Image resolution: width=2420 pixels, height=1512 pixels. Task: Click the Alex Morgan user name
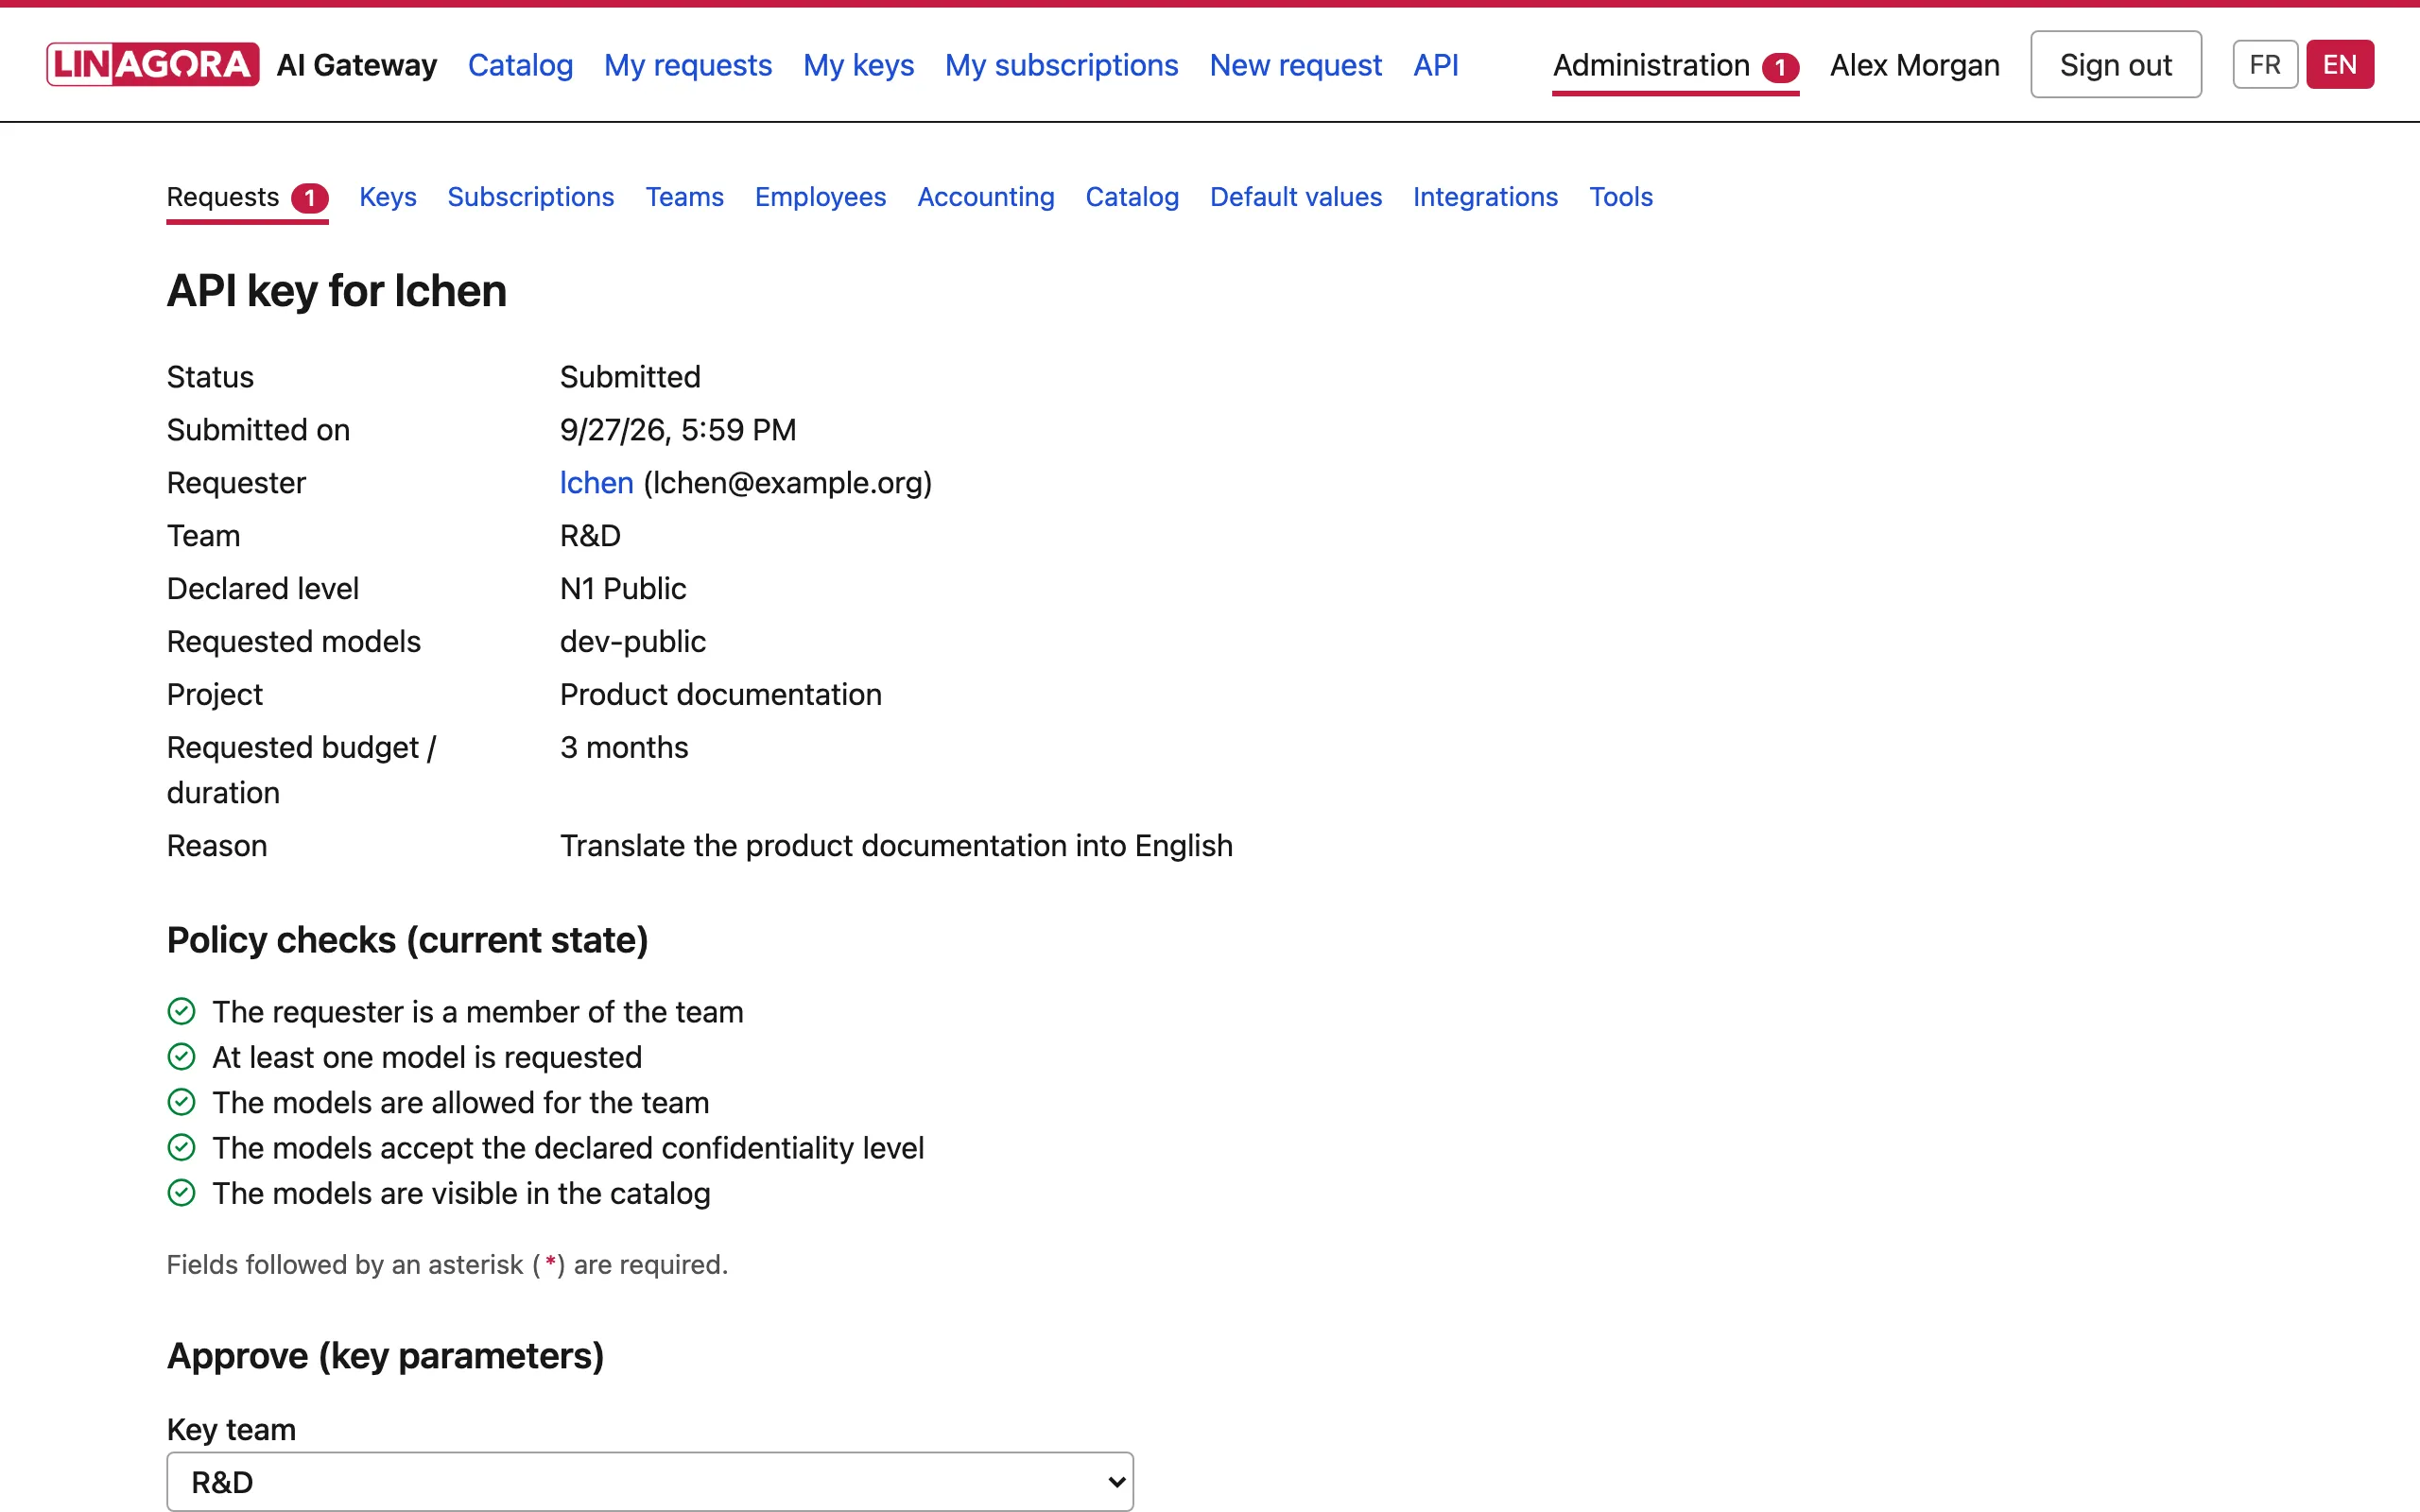coord(1915,65)
